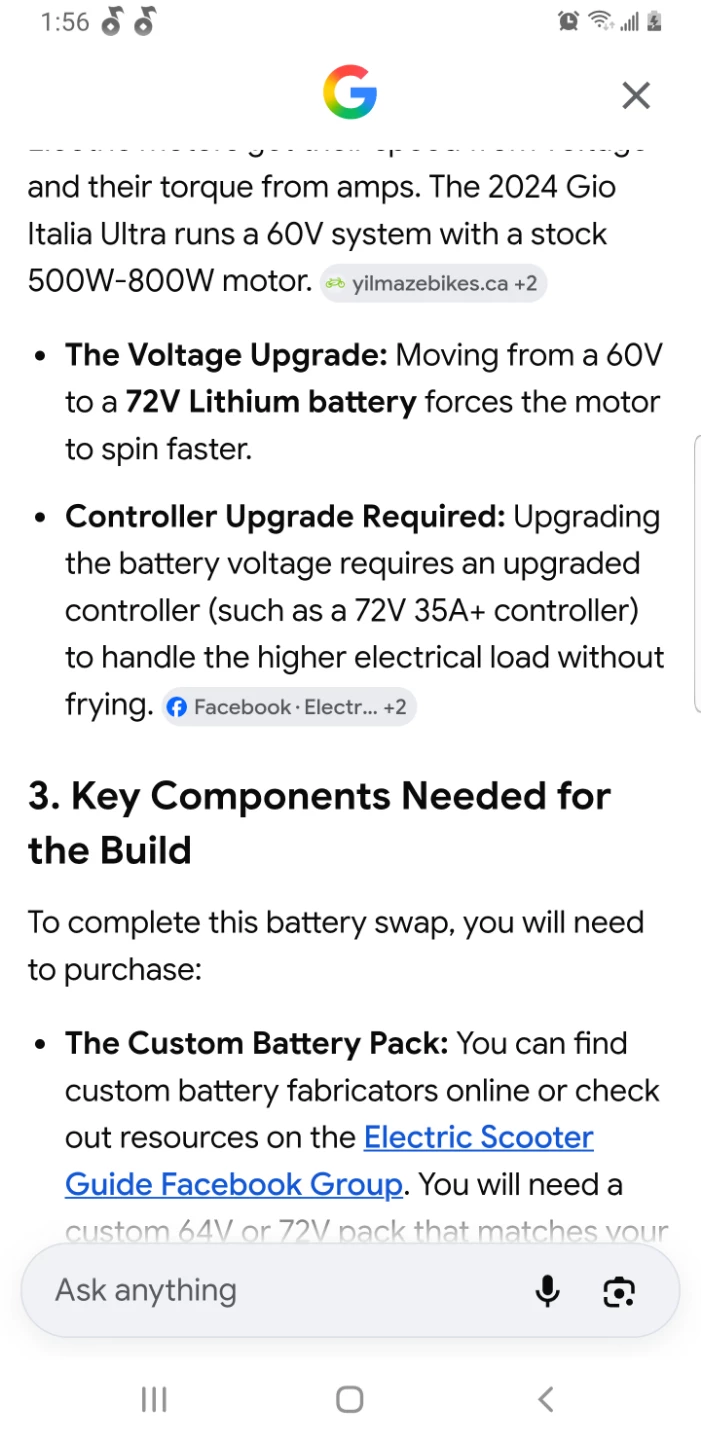Tap the edge panel handle on right
Image resolution: width=701 pixels, height=1440 pixels.
click(697, 574)
